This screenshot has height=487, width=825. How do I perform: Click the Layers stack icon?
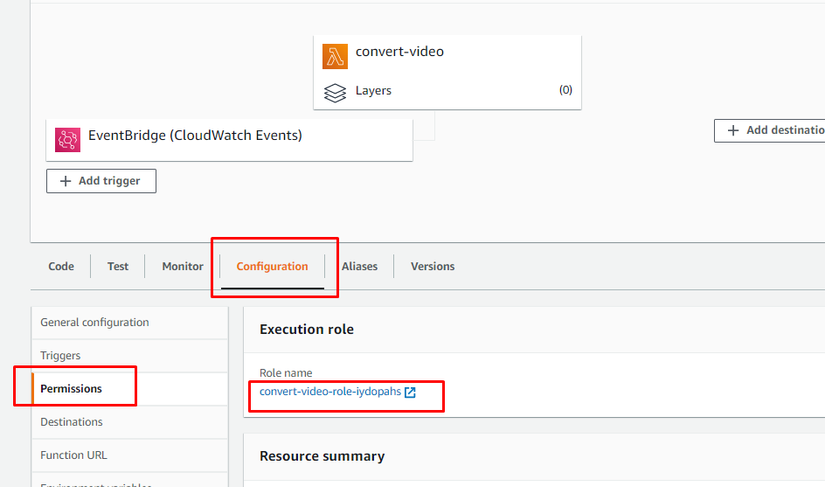click(335, 92)
